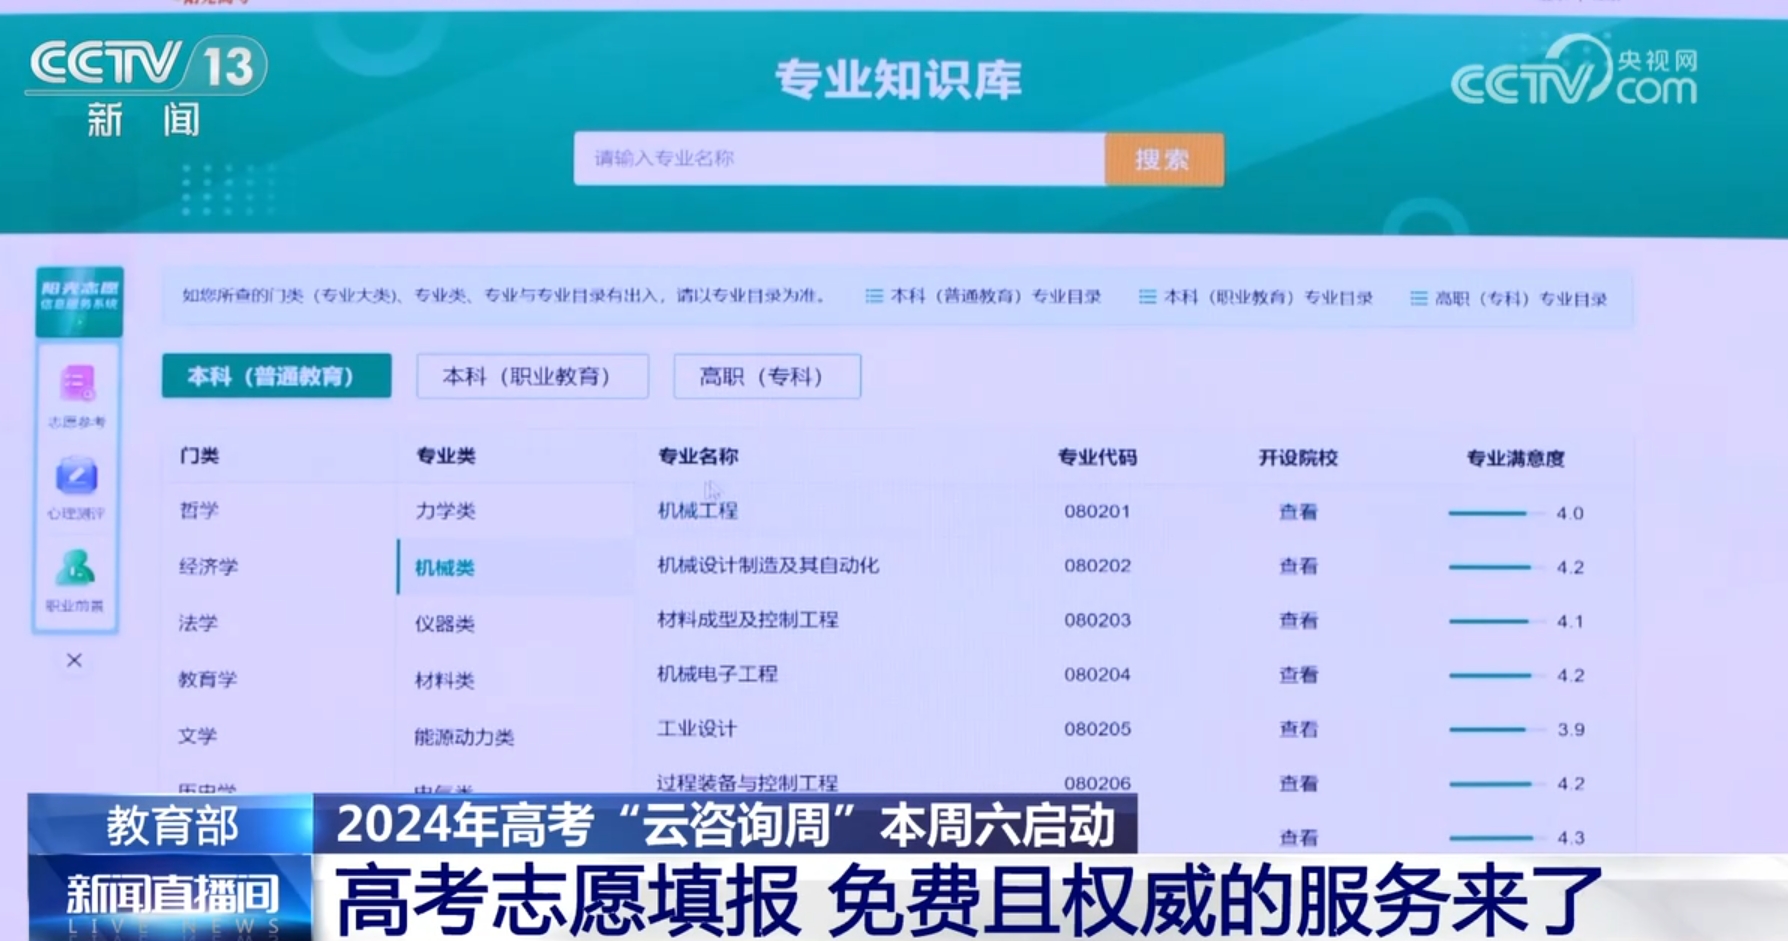Click the 机械设计制造及其自动化 satisfaction bar

tap(1490, 567)
